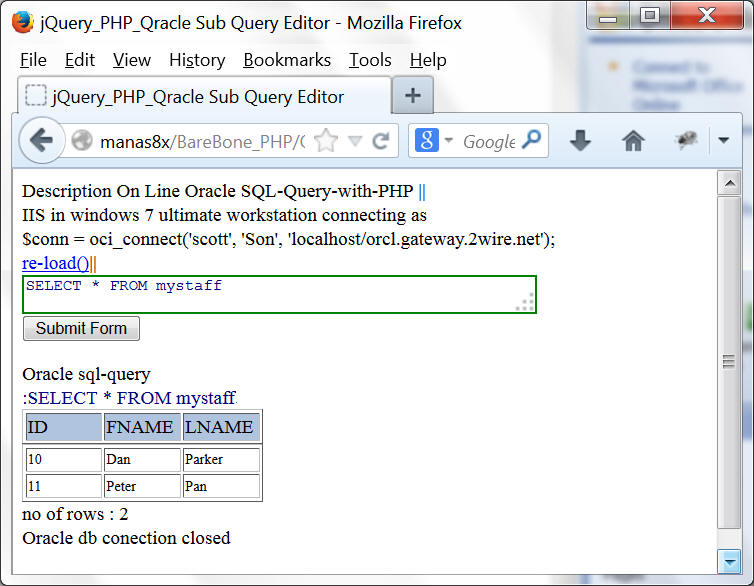The height and width of the screenshot is (586, 754).
Task: Click the Parker last name cell
Action: point(221,459)
